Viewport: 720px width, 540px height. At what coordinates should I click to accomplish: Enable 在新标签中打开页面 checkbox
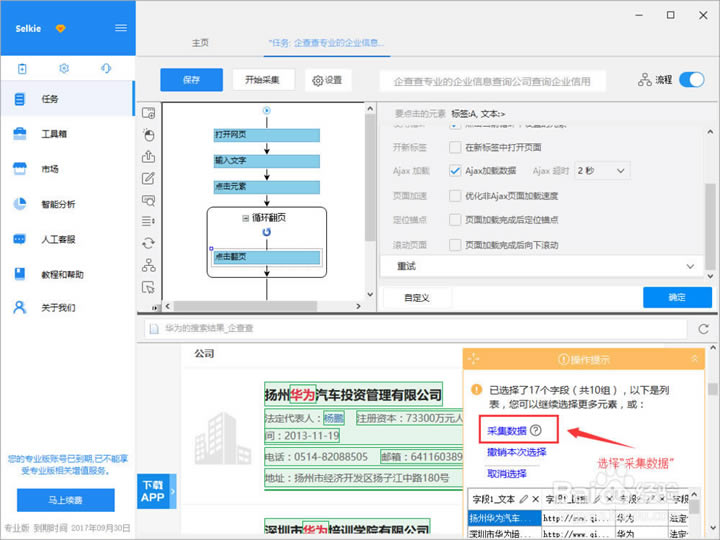(456, 147)
